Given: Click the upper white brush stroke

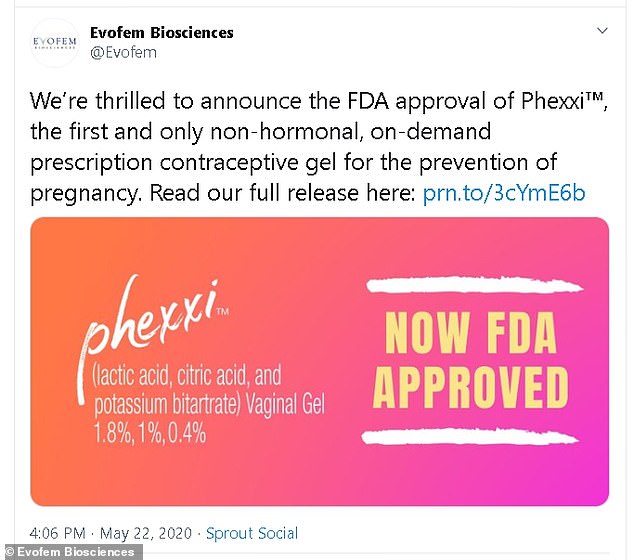Looking at the screenshot, I should 474,285.
